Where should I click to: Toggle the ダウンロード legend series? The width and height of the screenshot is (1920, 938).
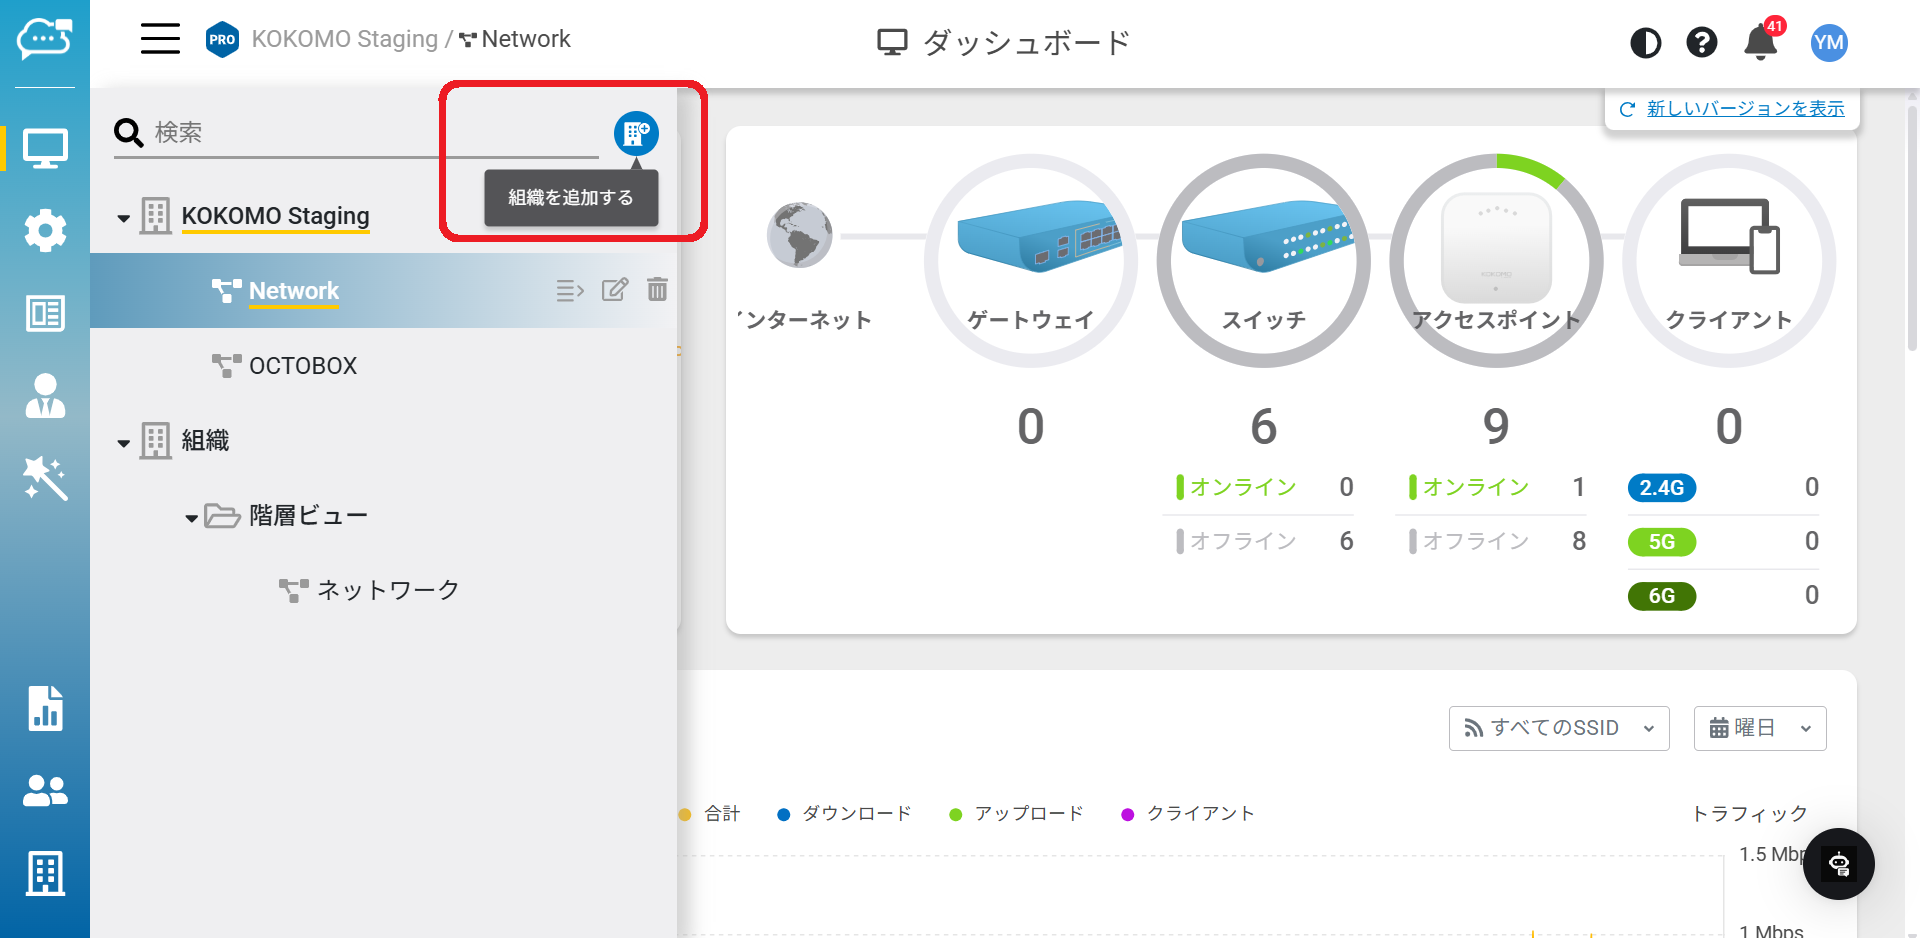tap(845, 814)
